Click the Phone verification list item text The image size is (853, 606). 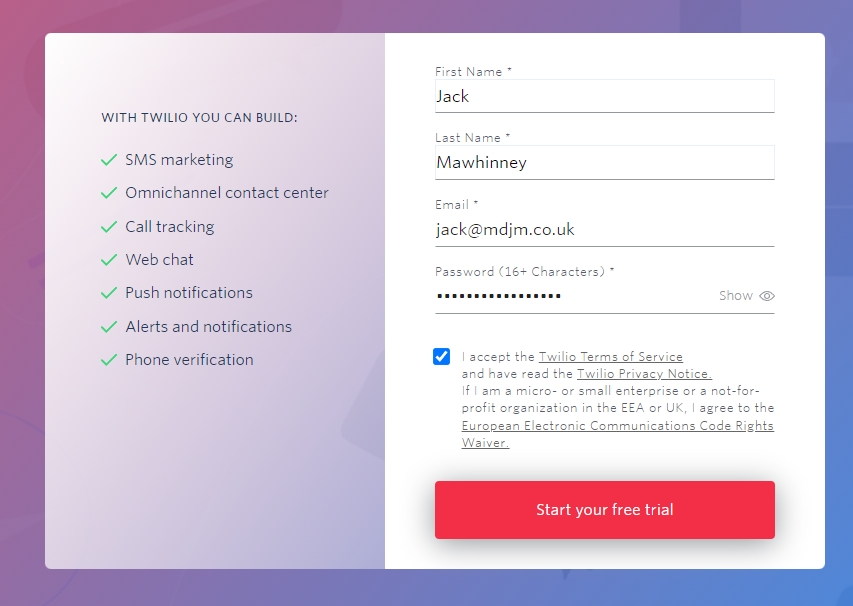pos(189,360)
